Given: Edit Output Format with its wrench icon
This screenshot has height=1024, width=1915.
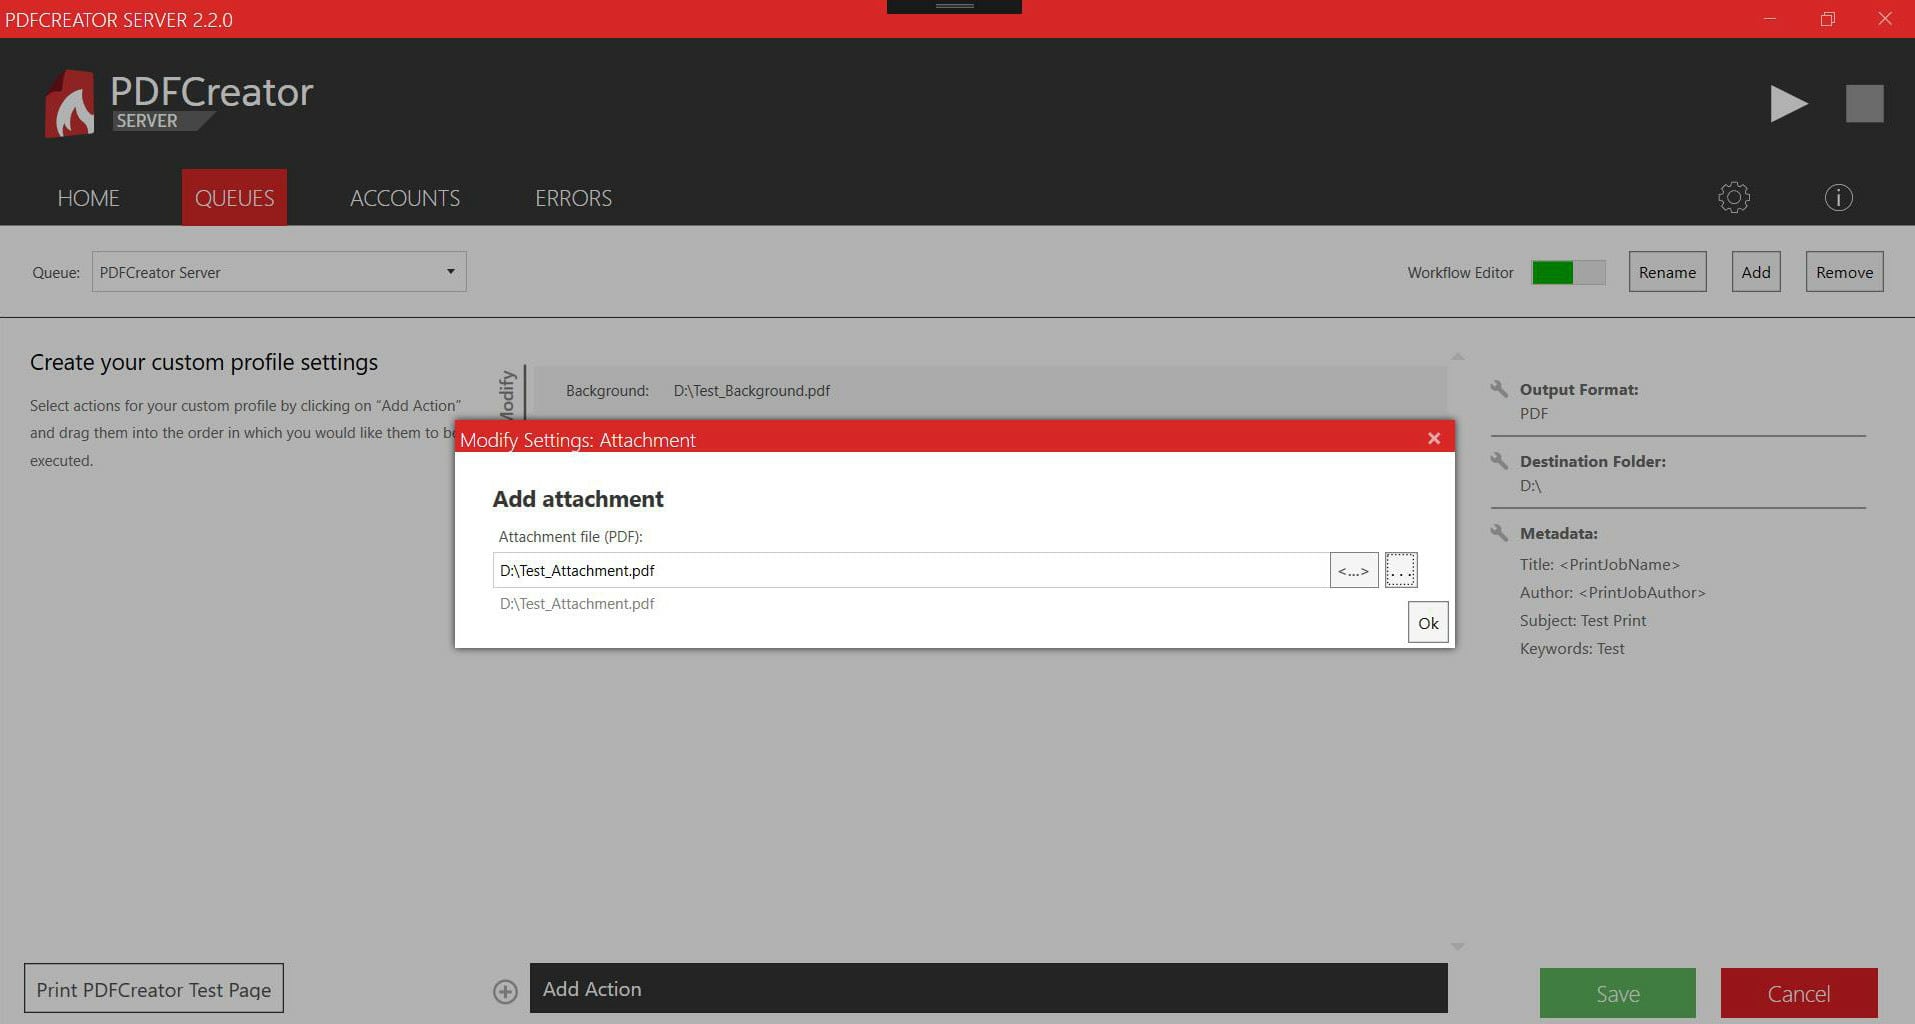Looking at the screenshot, I should coord(1498,389).
